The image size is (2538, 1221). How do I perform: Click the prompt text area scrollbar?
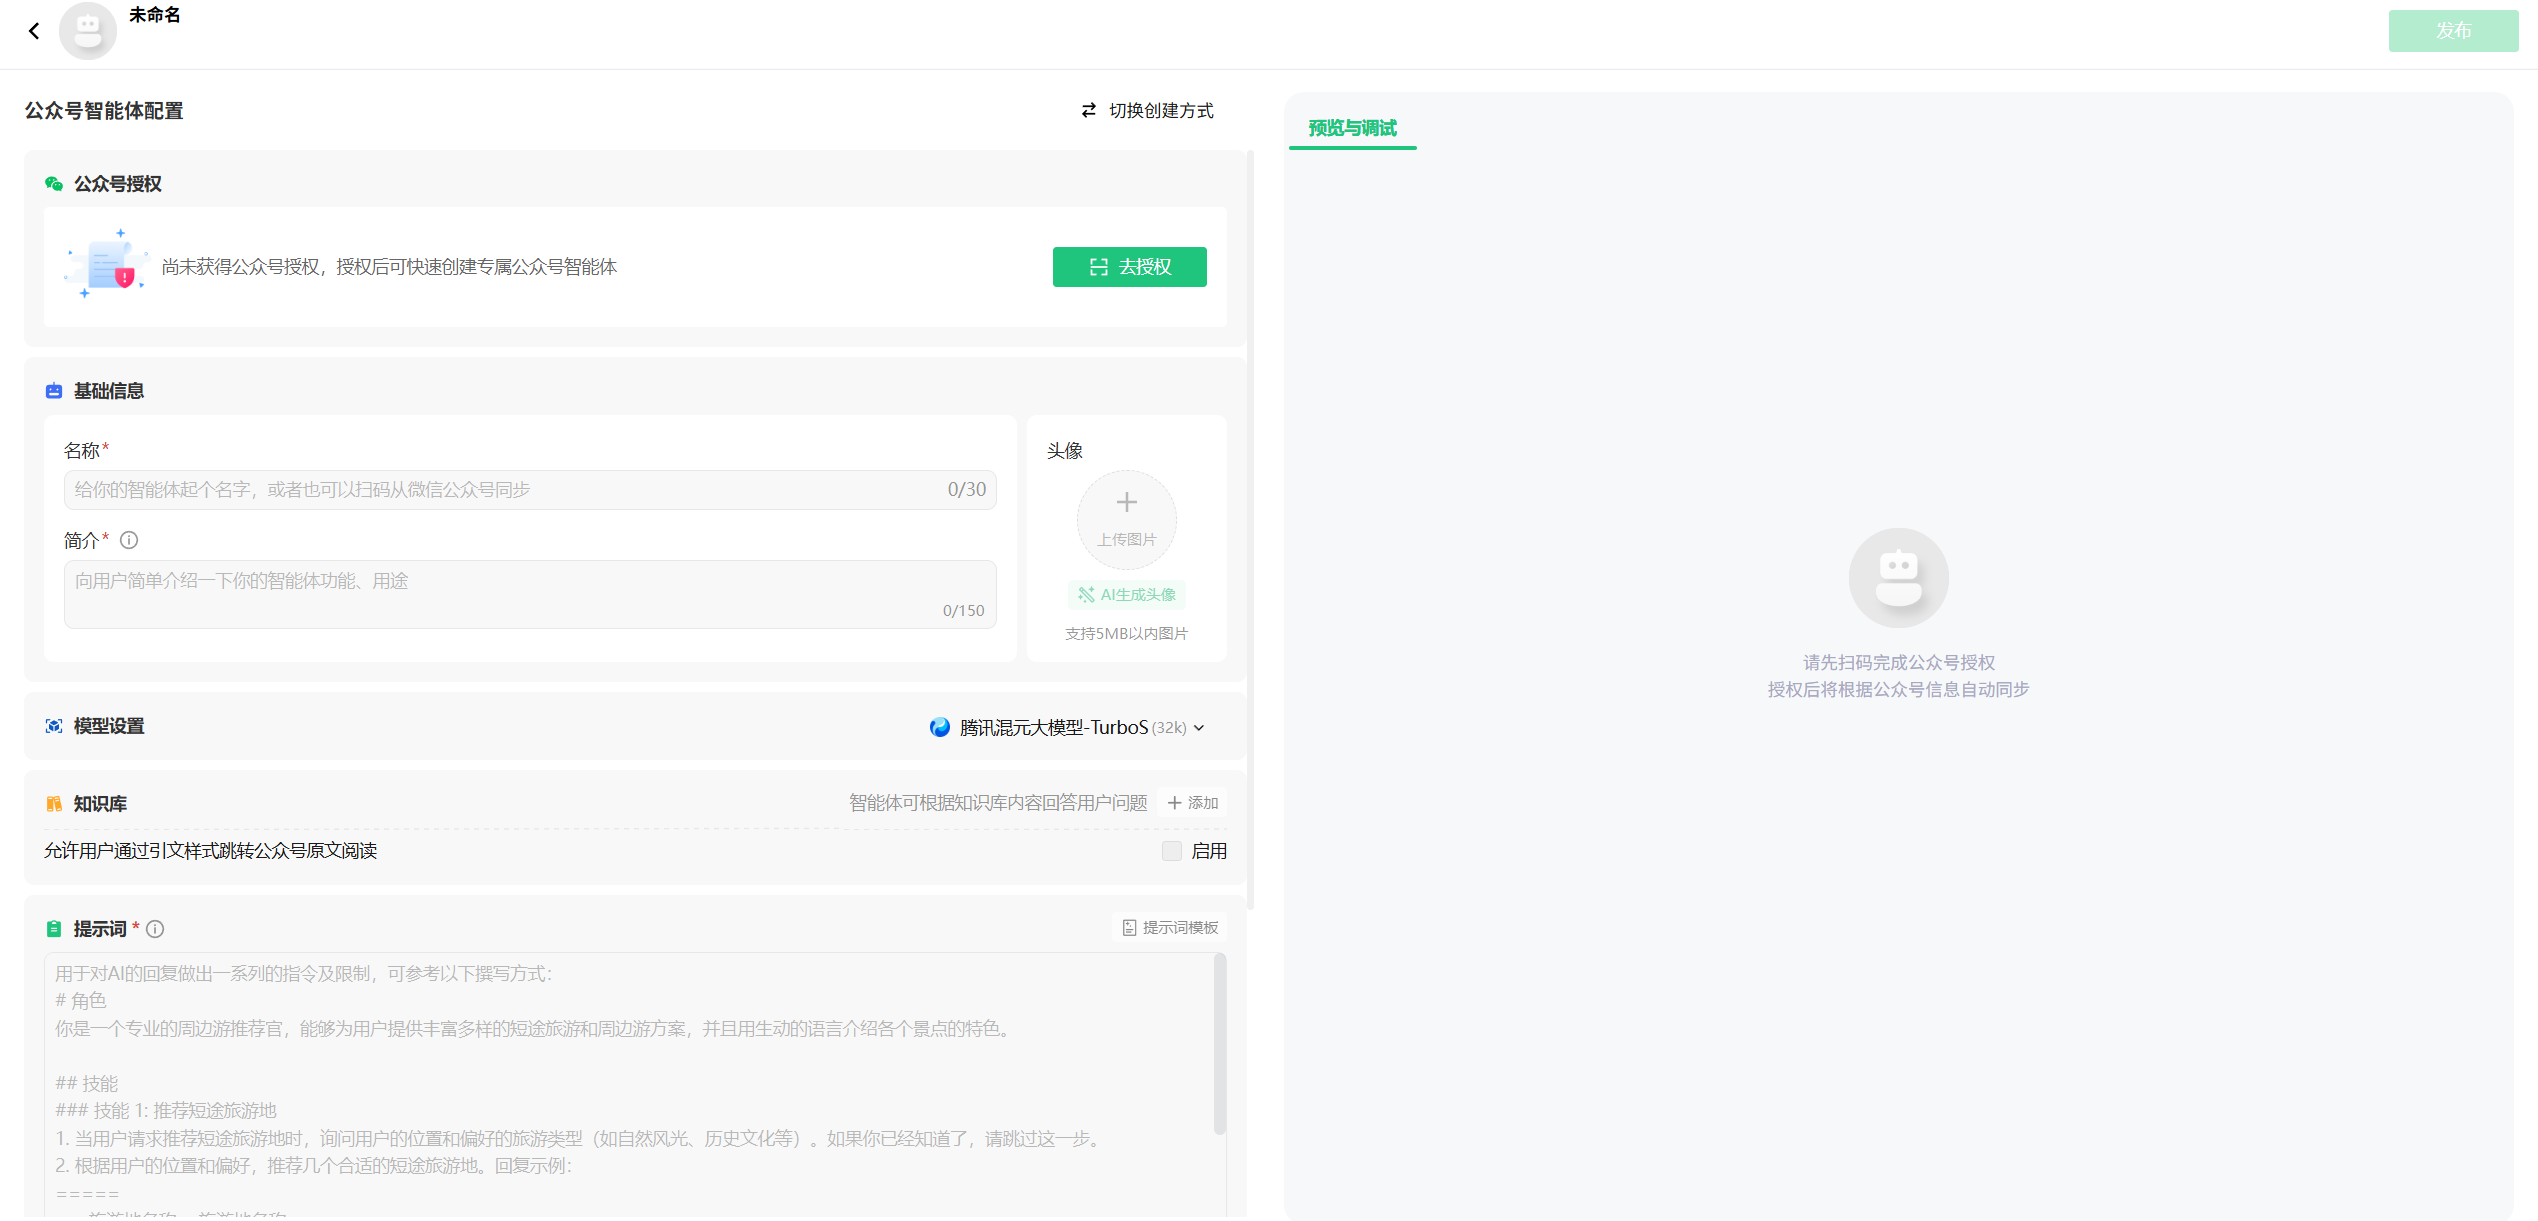click(x=1219, y=1044)
